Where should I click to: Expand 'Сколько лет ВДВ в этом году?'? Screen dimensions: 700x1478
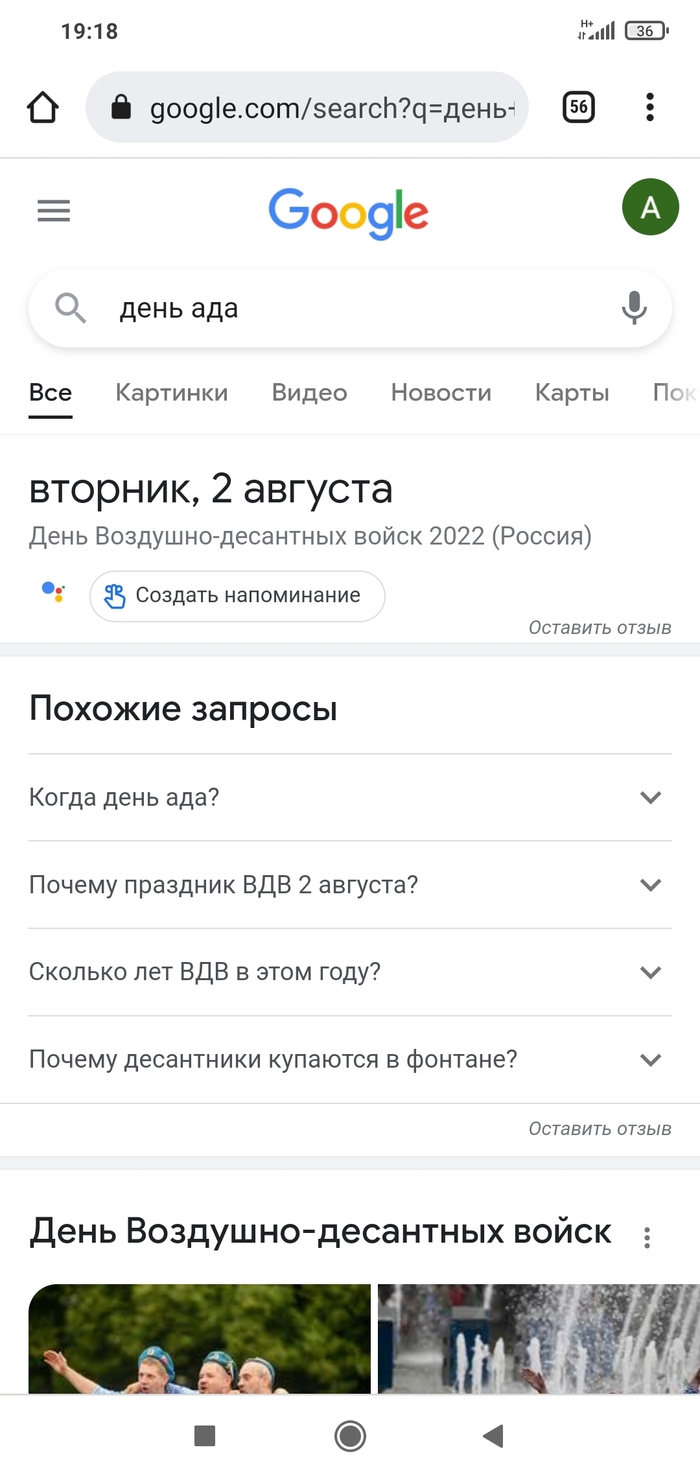pos(650,972)
